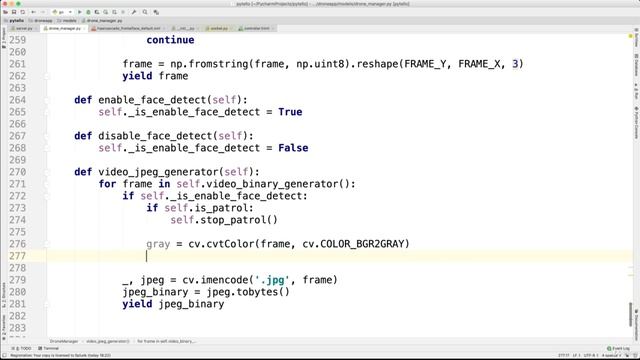Click the Debug bug icon
Image resolution: width=640 pixels, height=360 pixels.
click(x=88, y=12)
